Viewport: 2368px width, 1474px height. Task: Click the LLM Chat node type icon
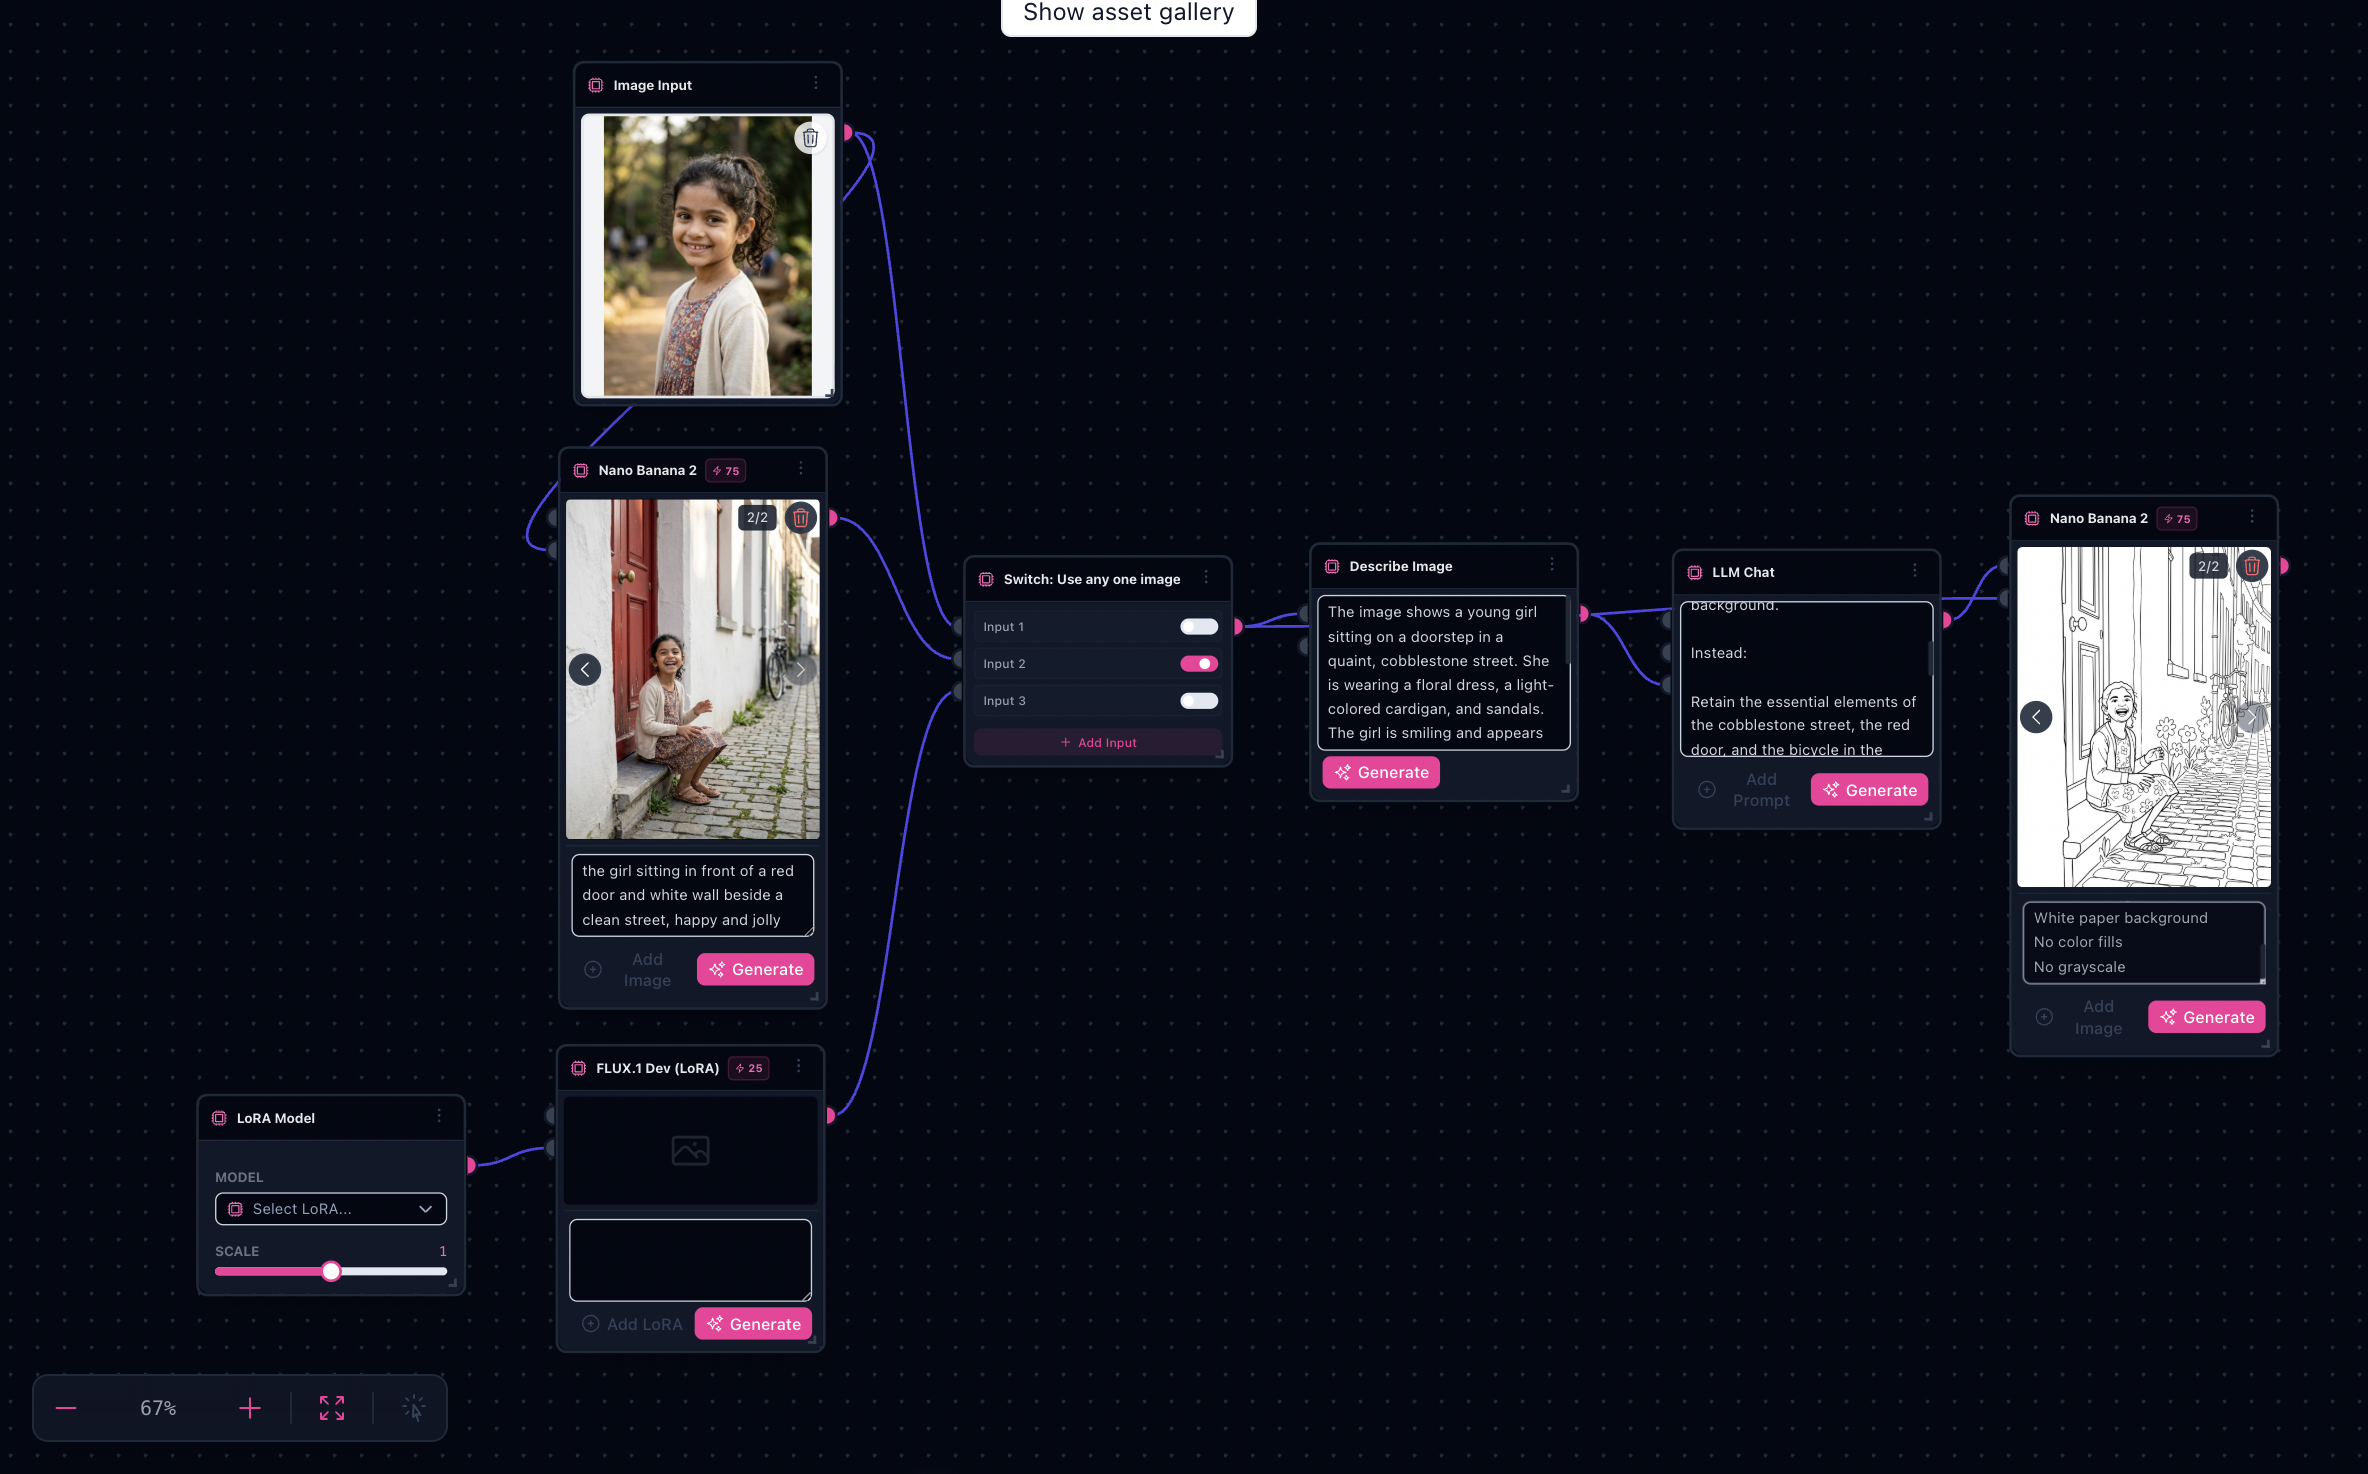point(1695,572)
